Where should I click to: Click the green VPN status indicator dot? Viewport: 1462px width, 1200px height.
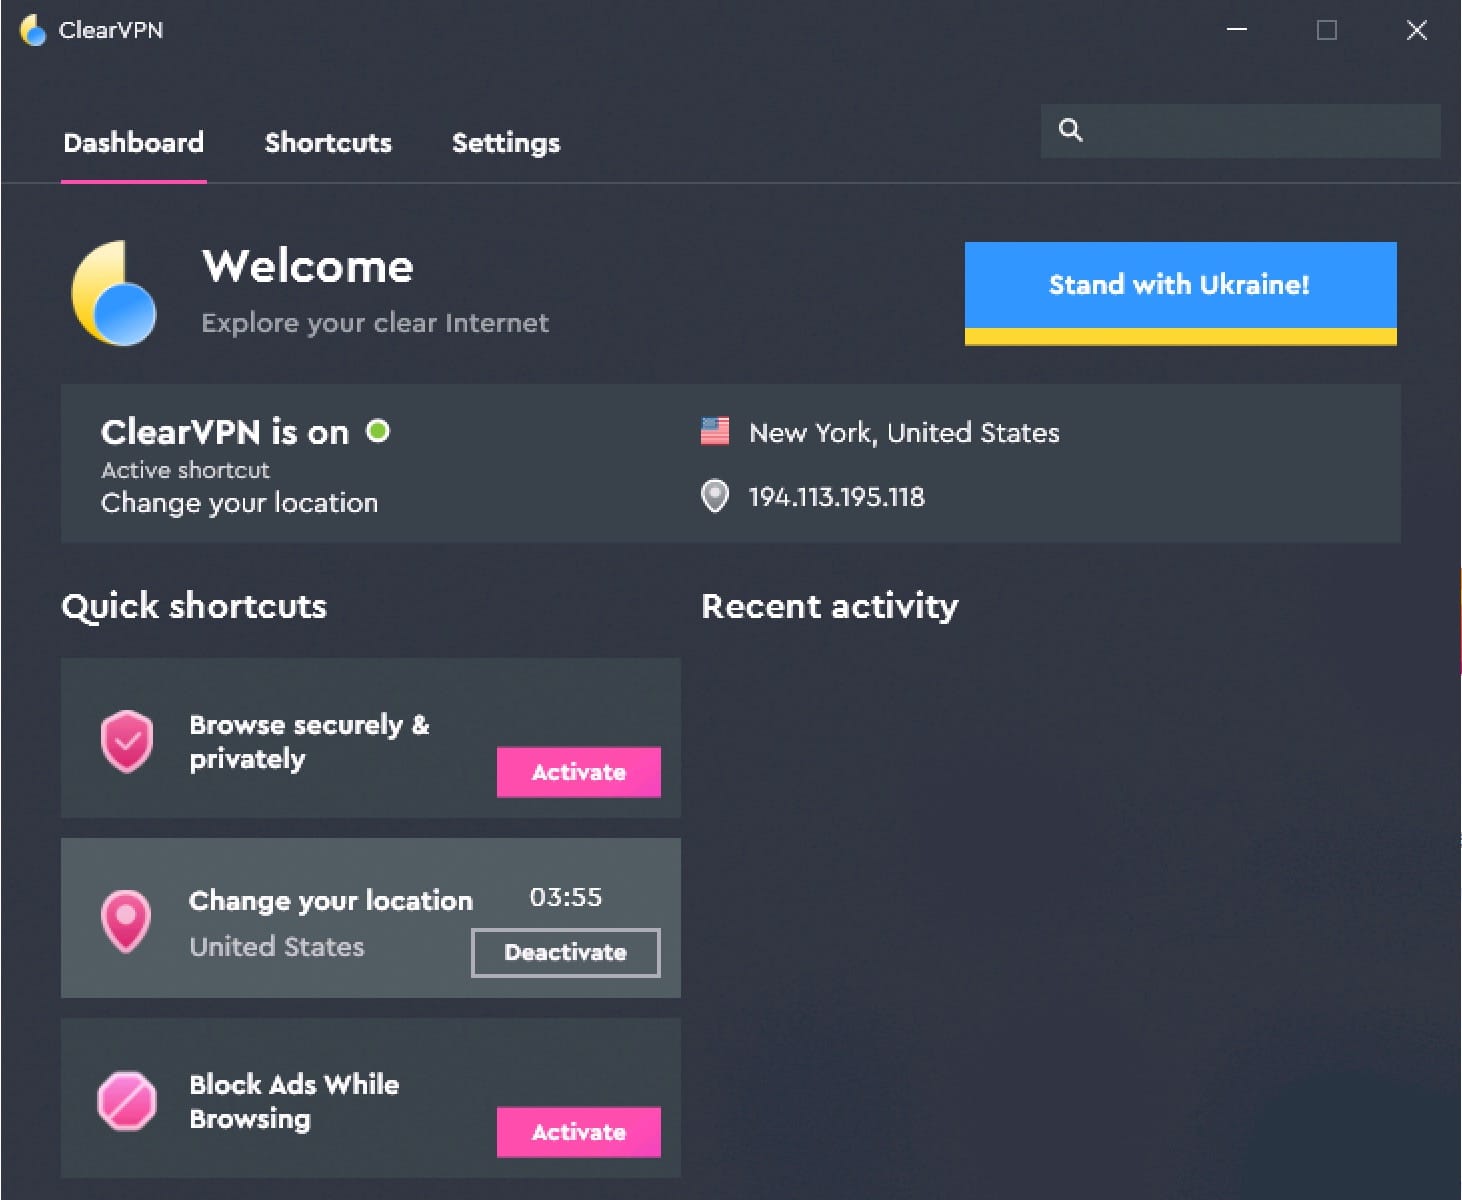tap(378, 431)
